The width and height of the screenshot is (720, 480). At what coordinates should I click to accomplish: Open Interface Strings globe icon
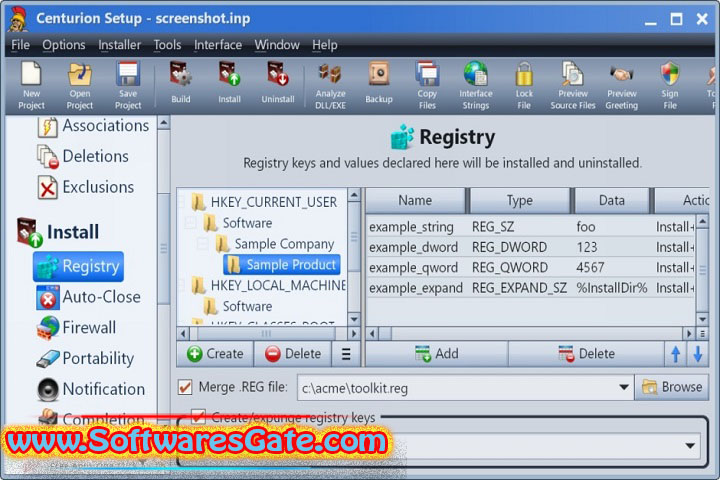[x=476, y=86]
